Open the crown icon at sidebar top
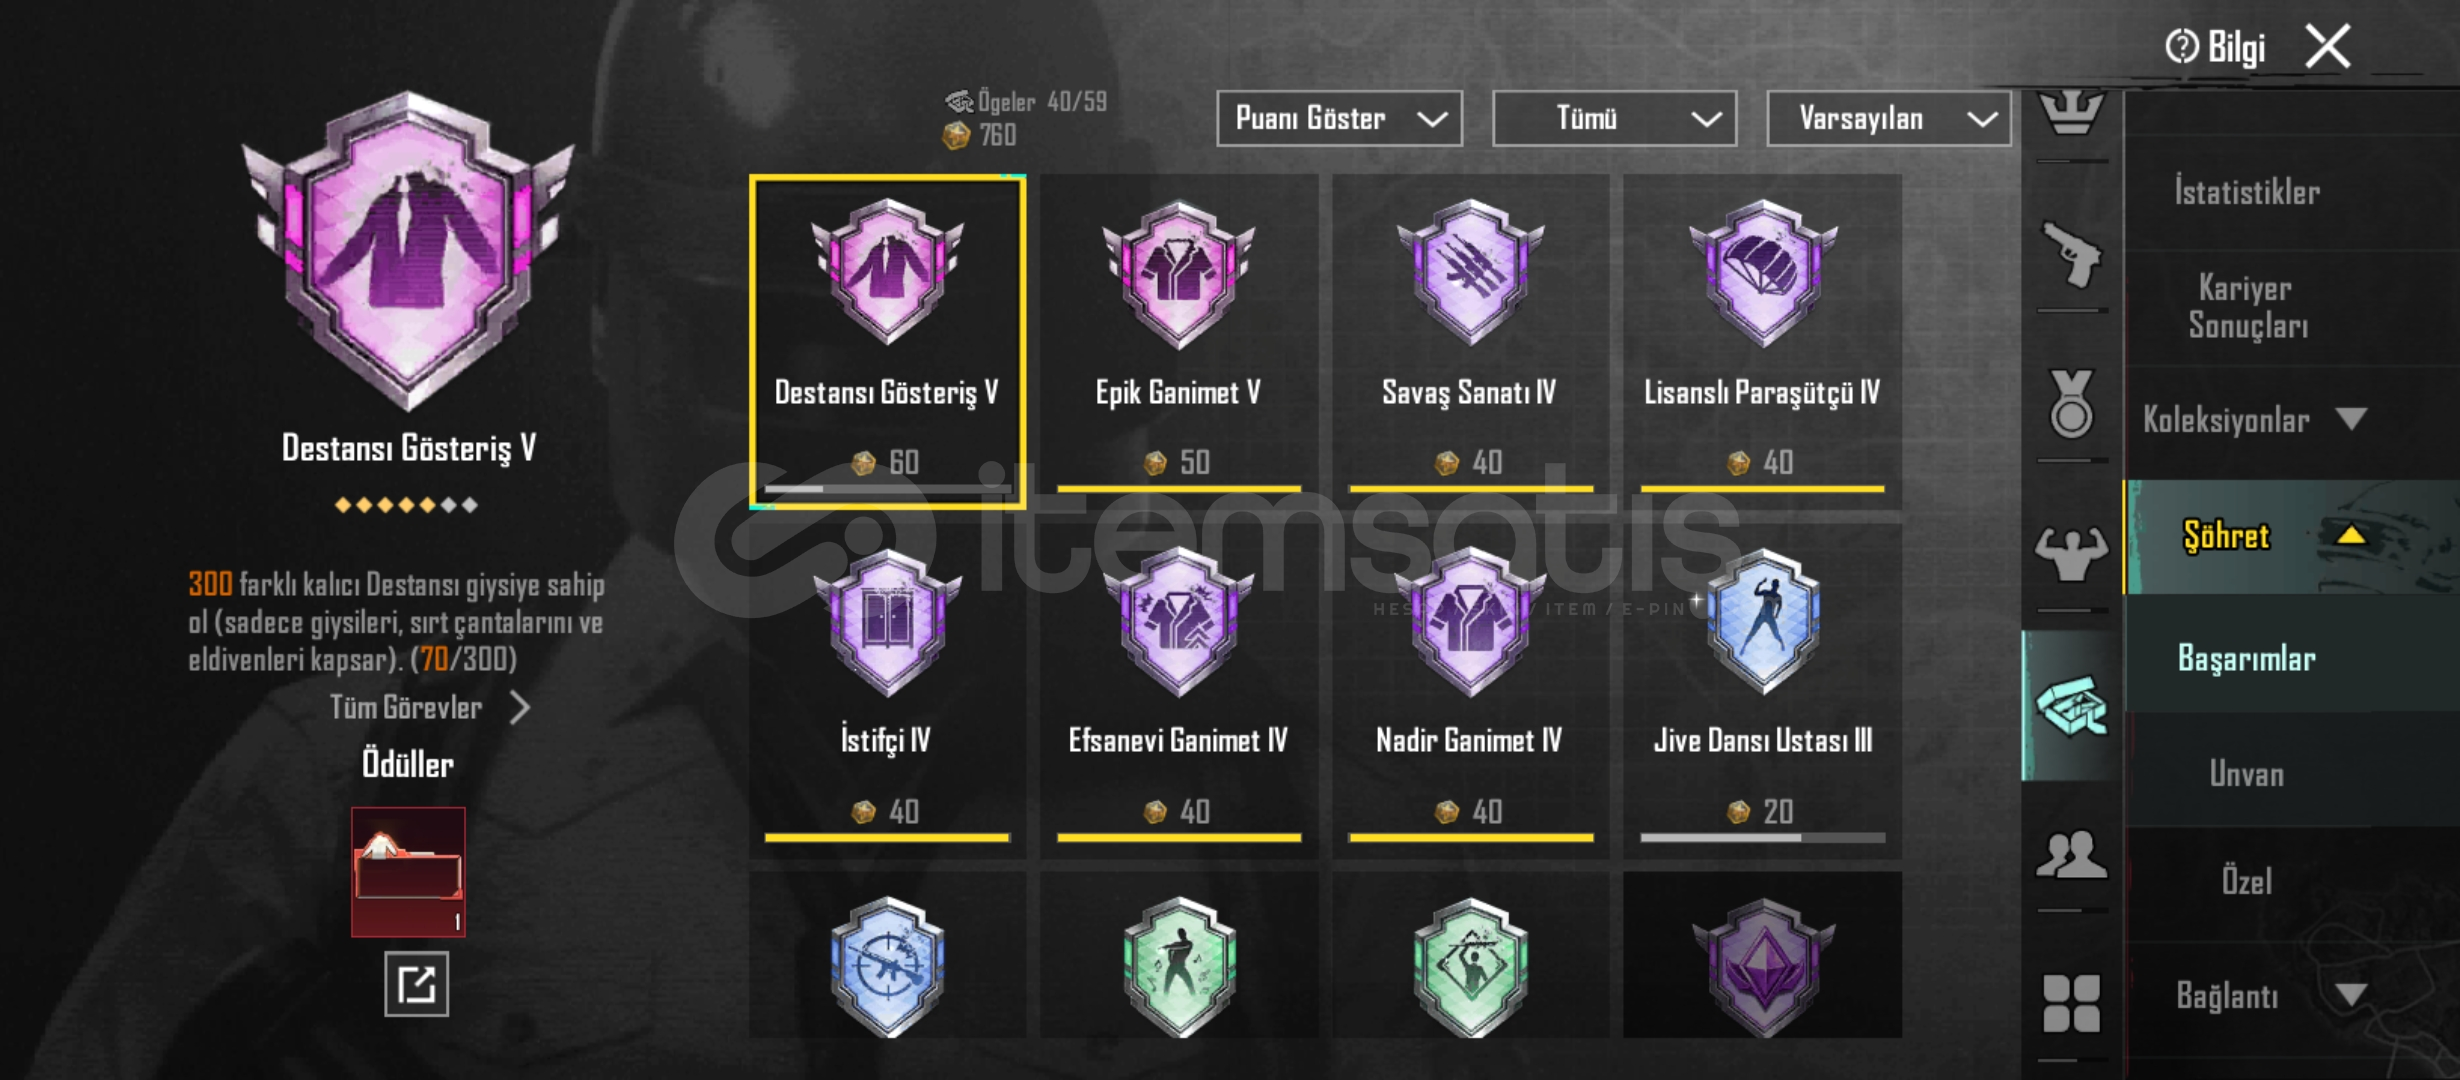Viewport: 2460px width, 1080px height. [2071, 110]
